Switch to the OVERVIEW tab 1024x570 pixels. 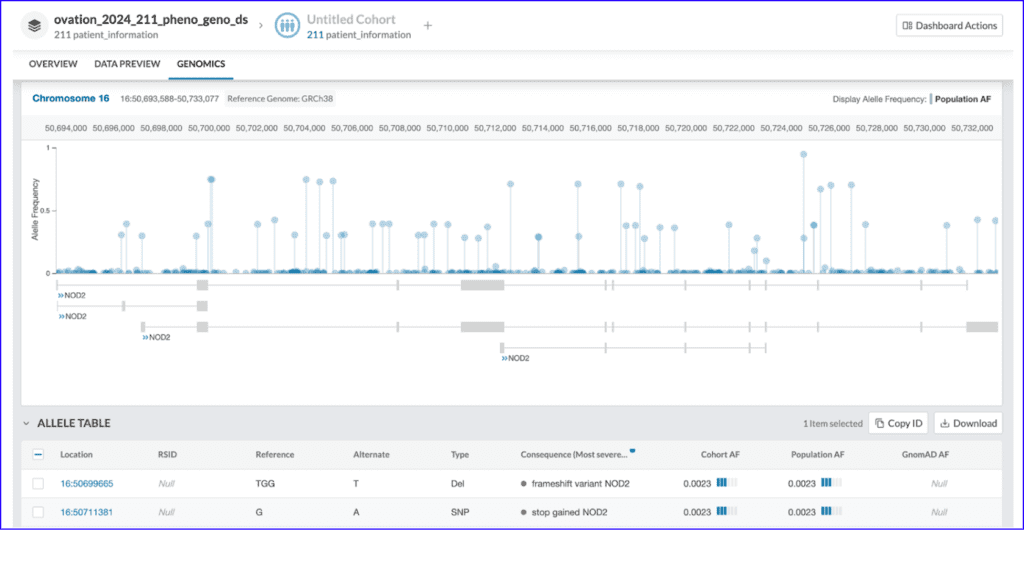pos(53,64)
